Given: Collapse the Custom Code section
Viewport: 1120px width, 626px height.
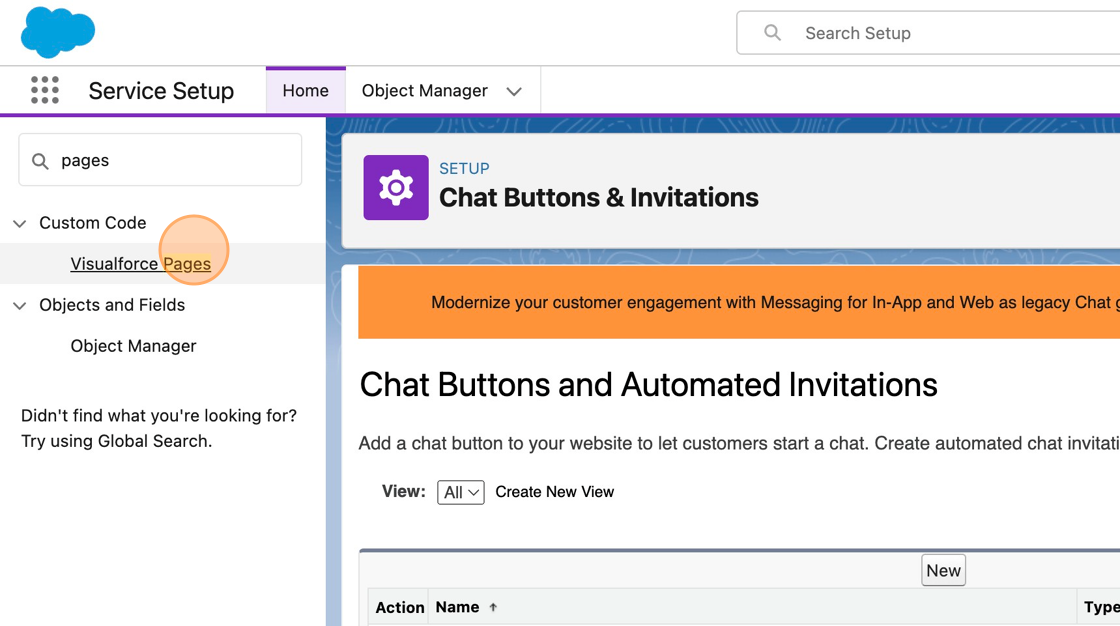Looking at the screenshot, I should [20, 224].
